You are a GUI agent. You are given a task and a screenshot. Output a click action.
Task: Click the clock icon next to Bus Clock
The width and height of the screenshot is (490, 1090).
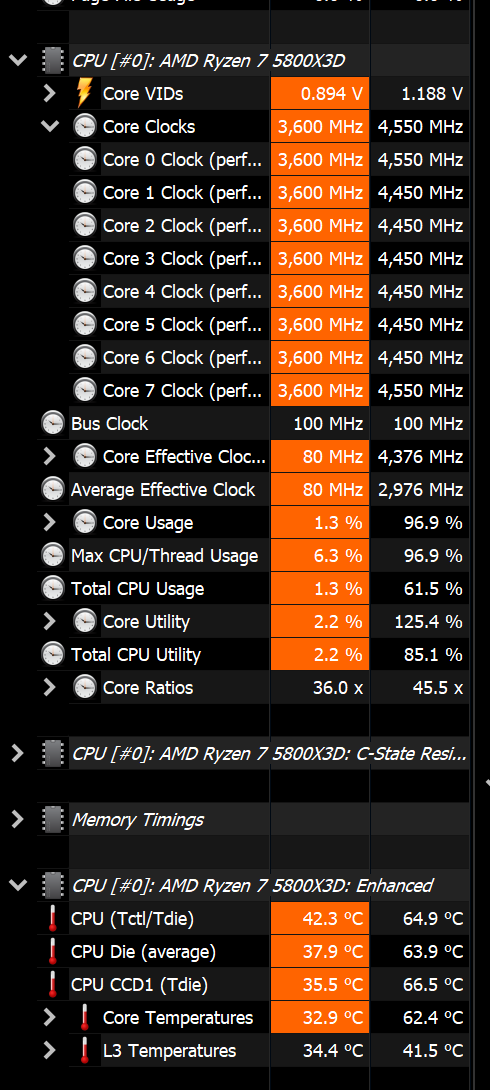coord(53,423)
